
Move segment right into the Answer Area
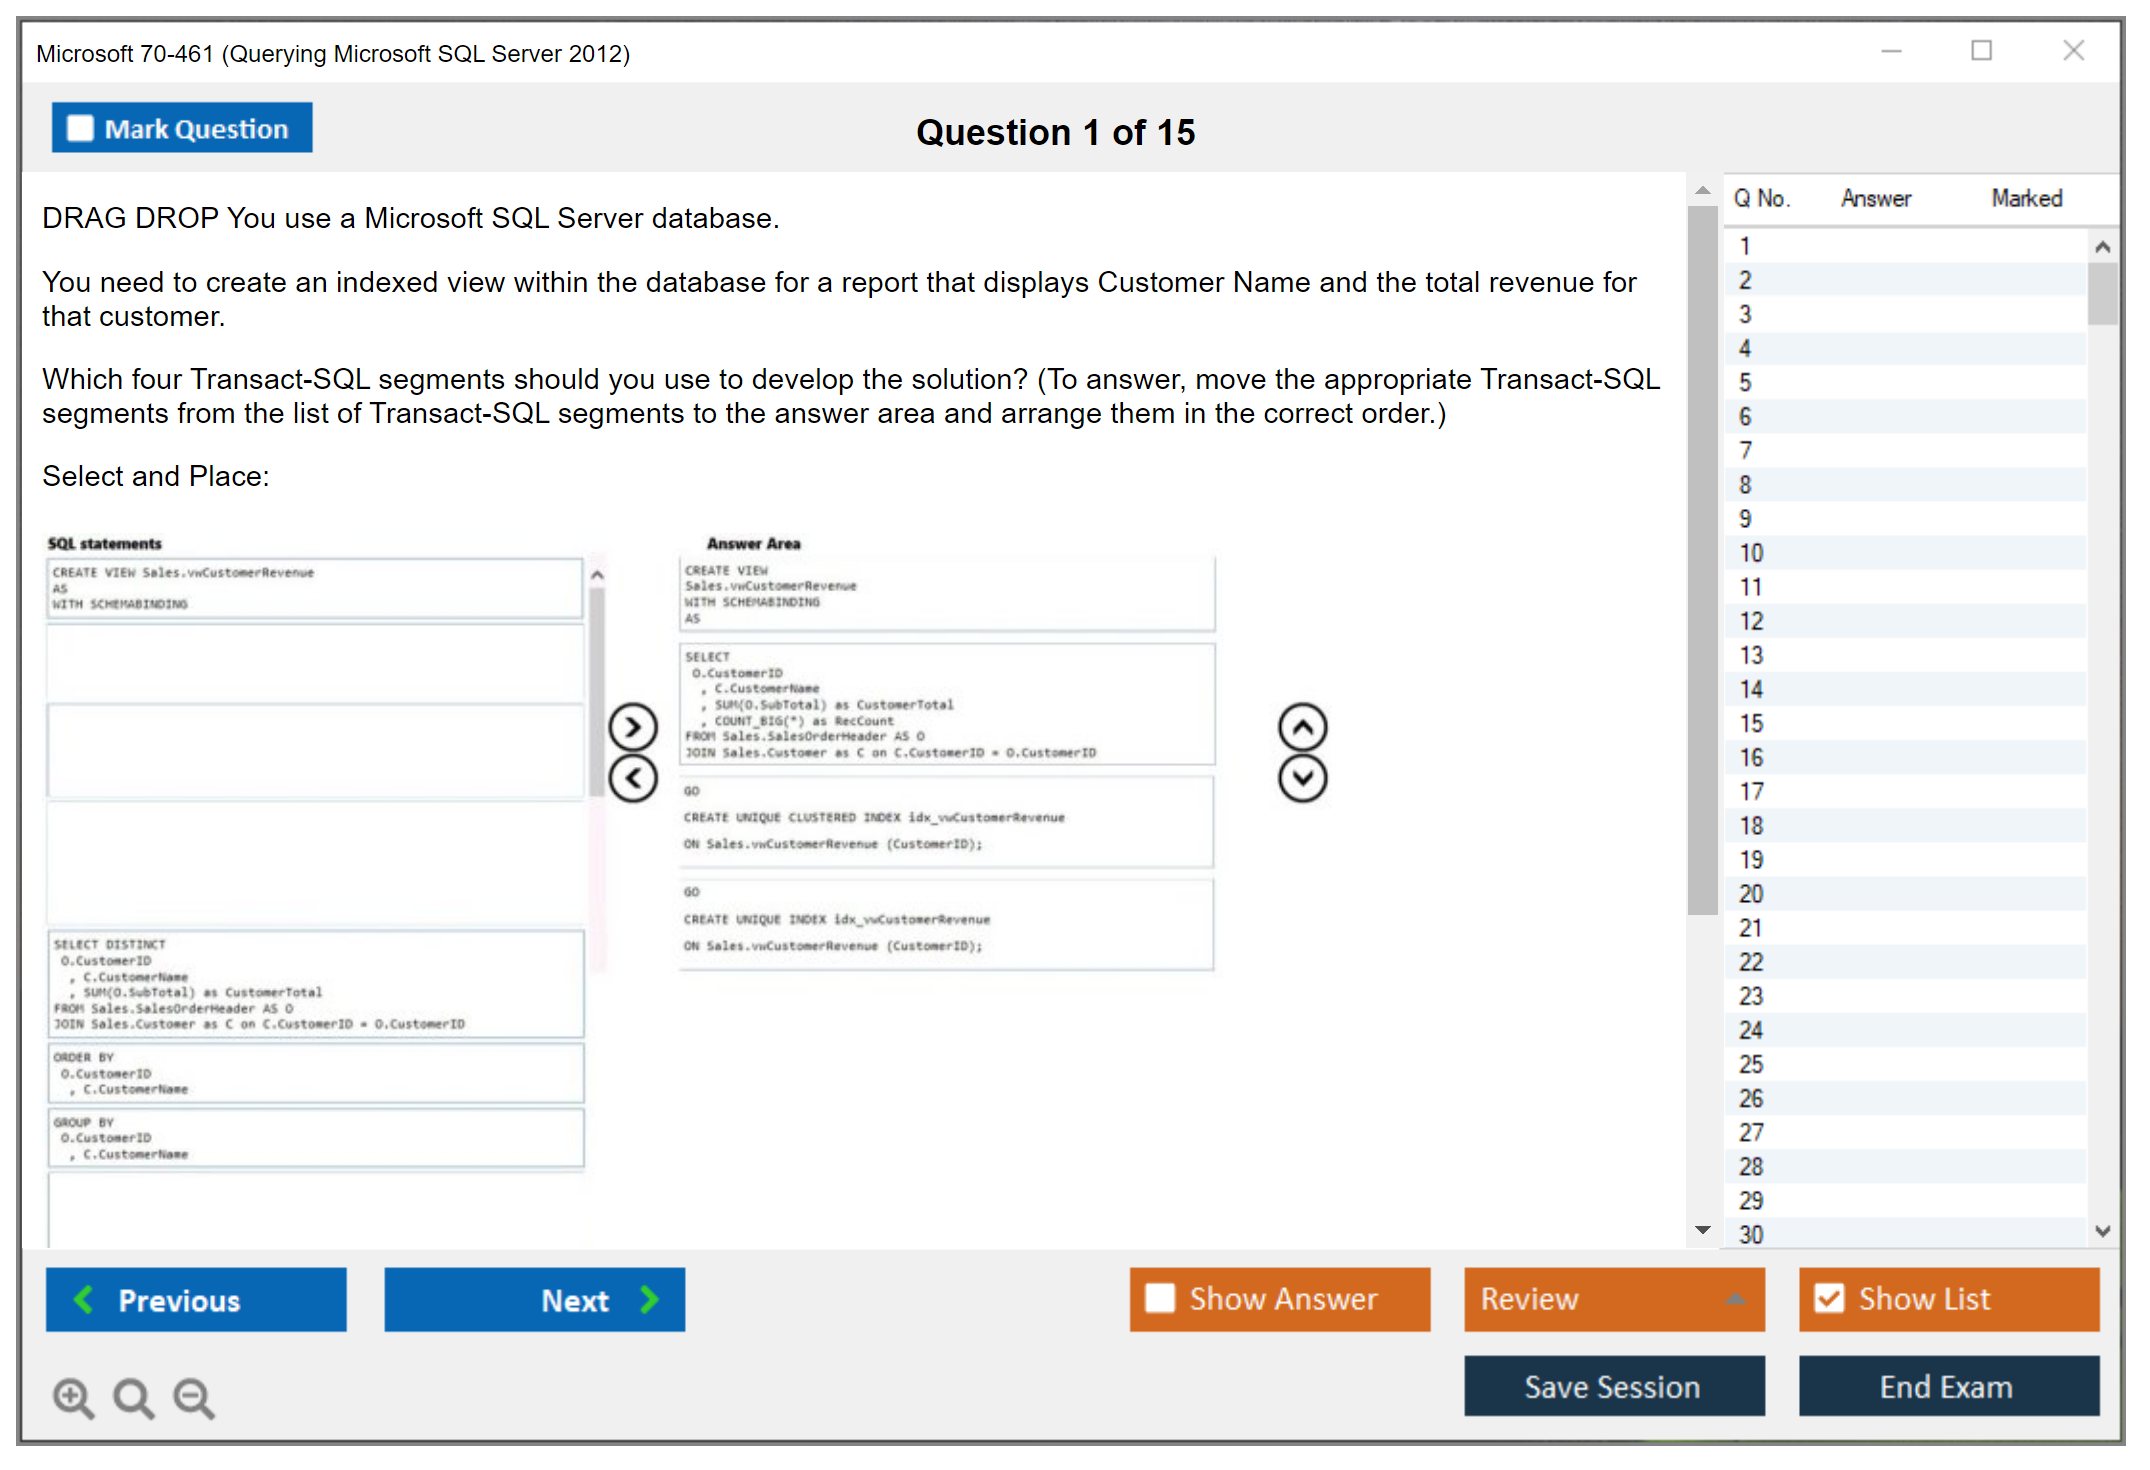coord(633,727)
